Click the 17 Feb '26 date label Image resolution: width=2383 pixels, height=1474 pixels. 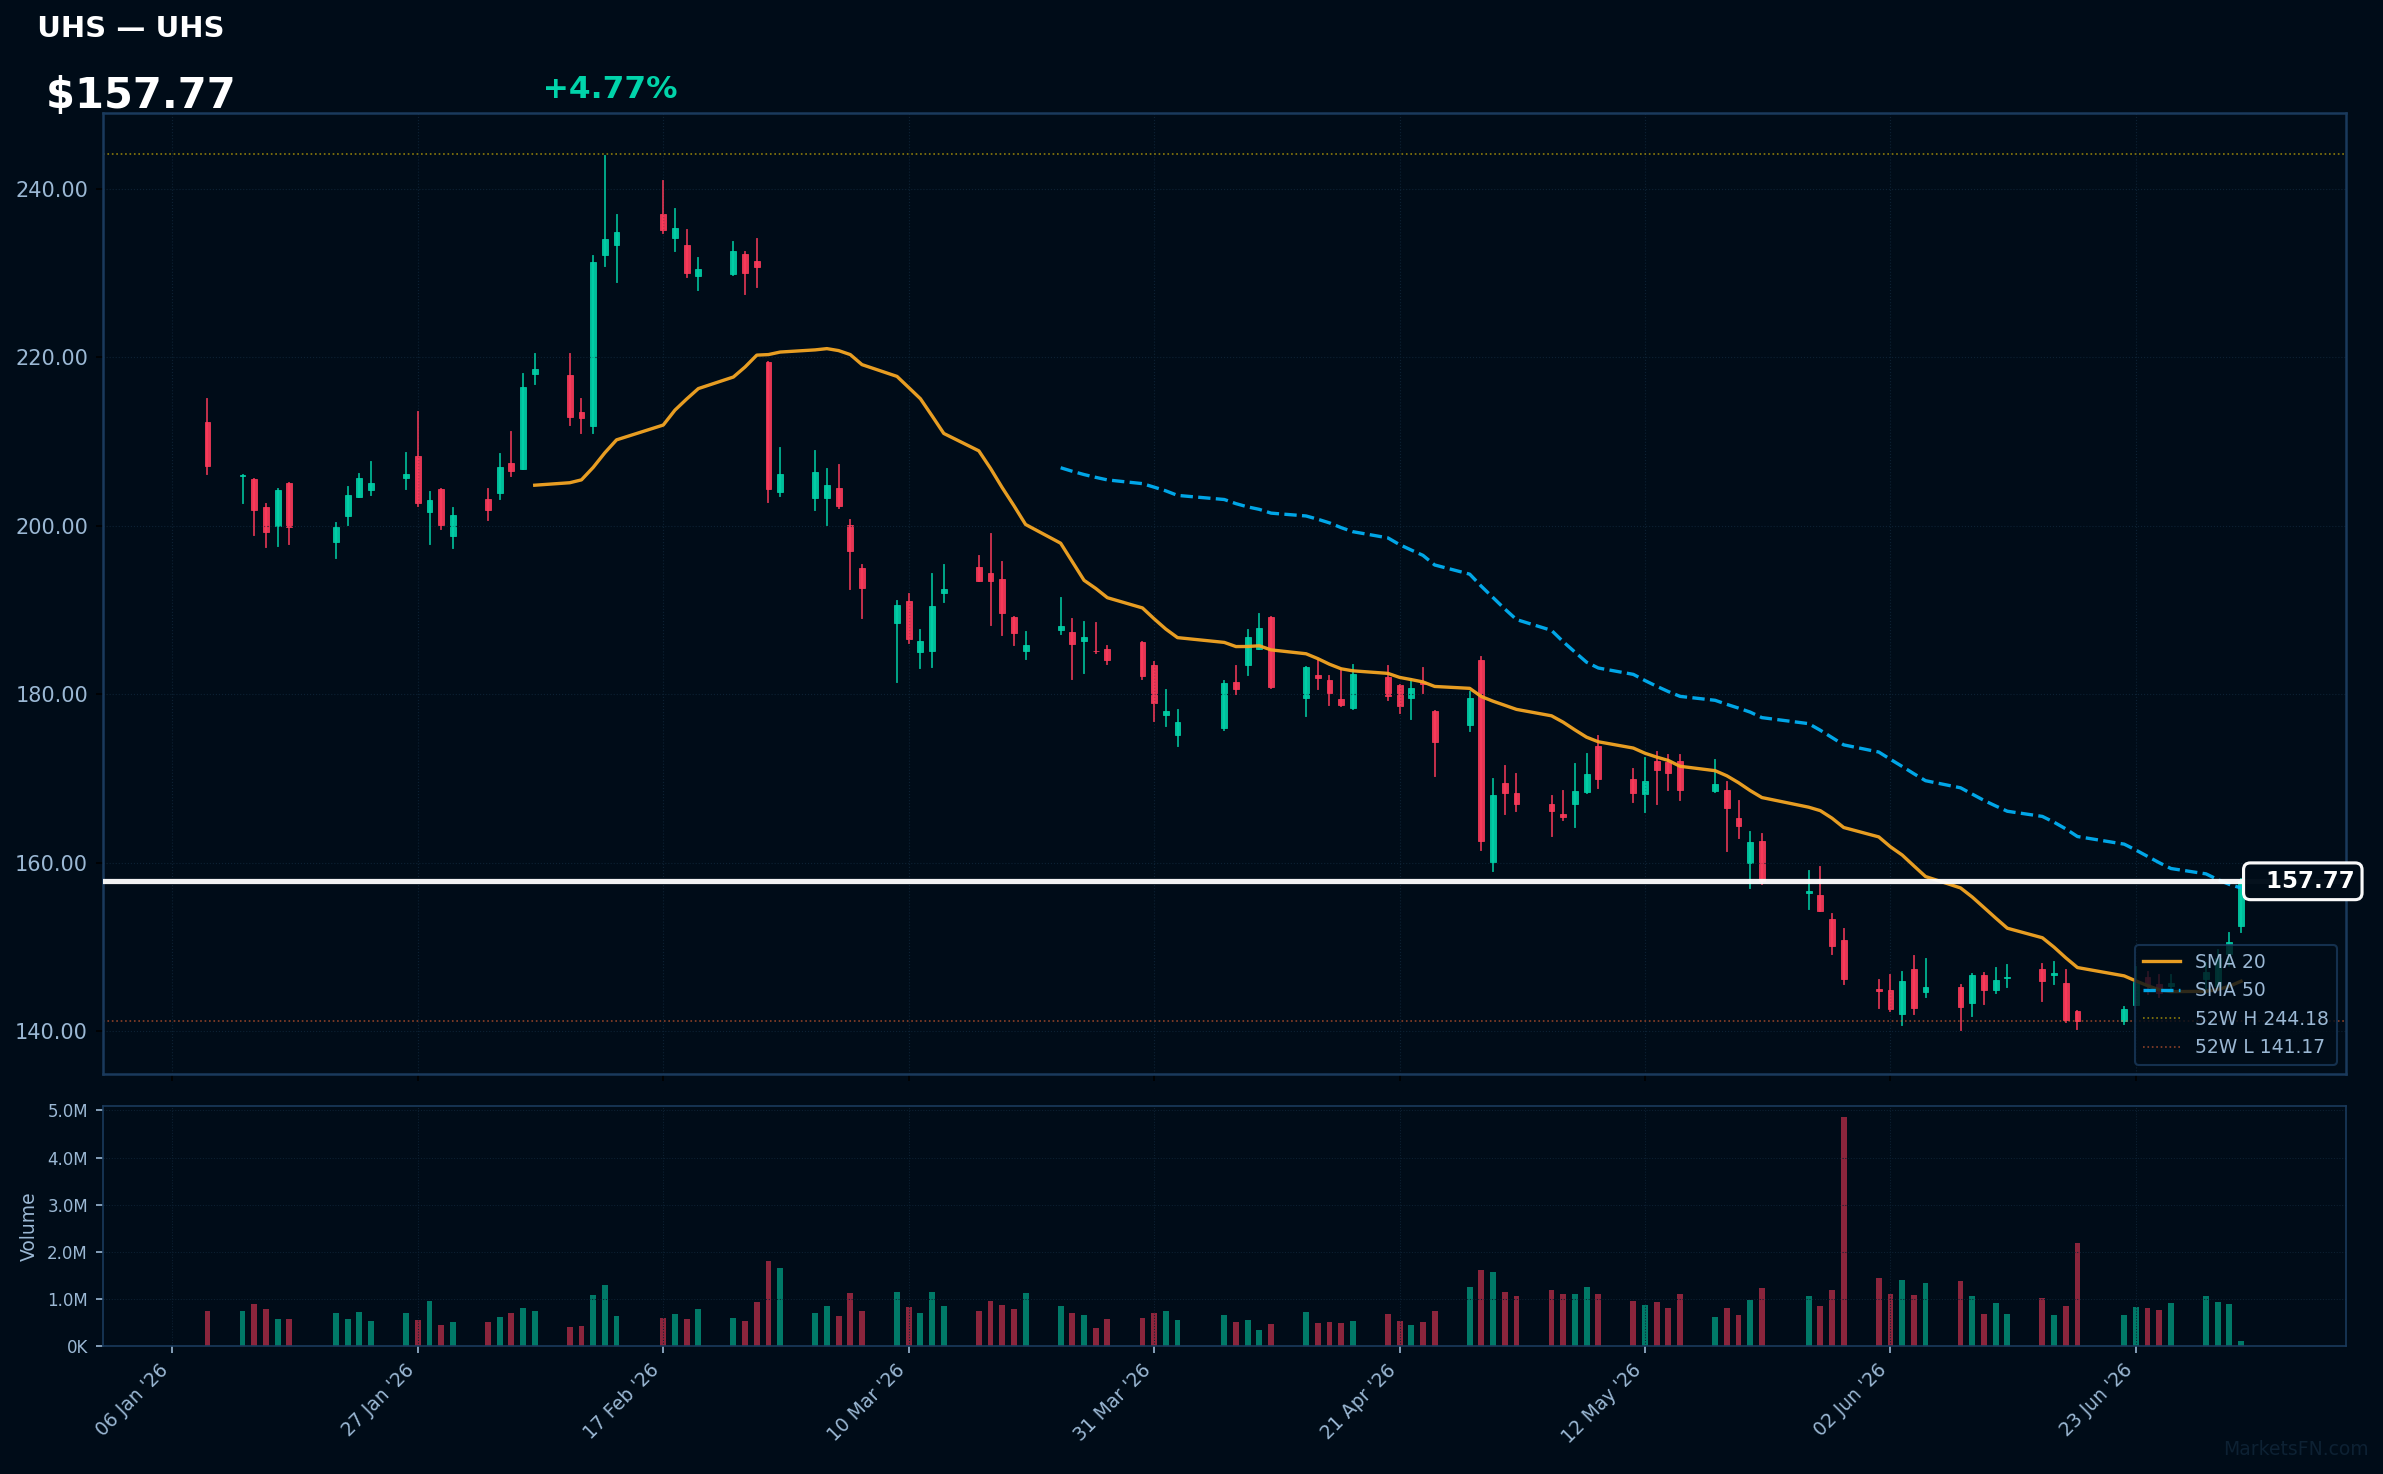click(621, 1400)
